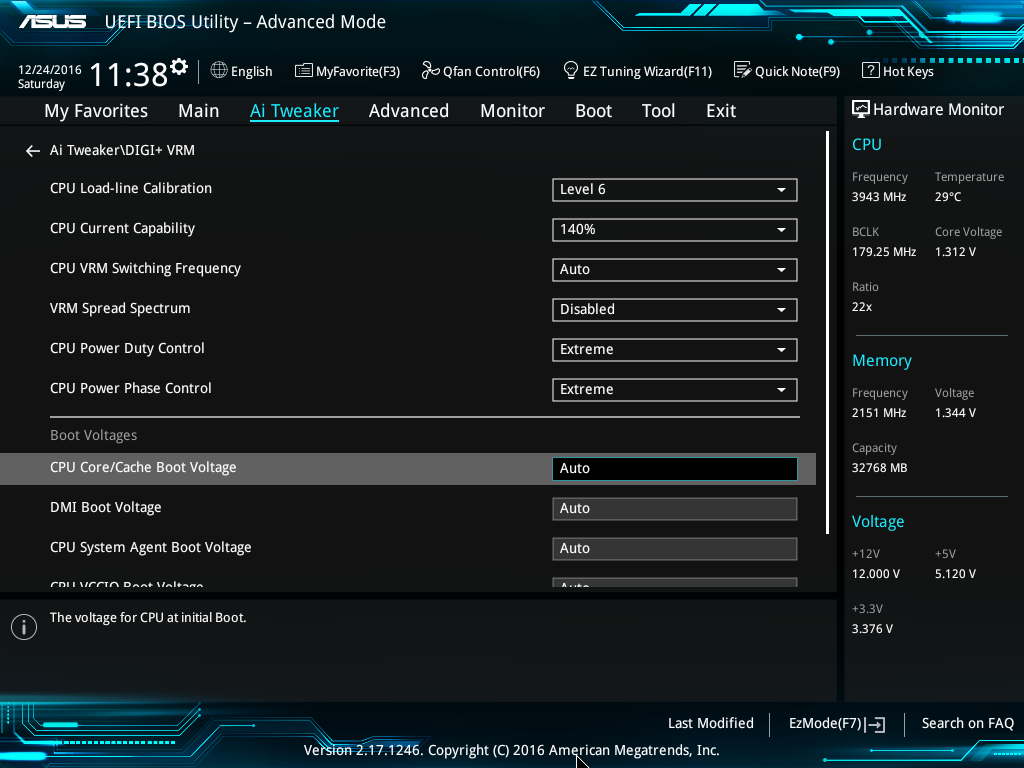1024x768 pixels.
Task: Click the VRM Spread Spectrum label
Action: (x=120, y=308)
